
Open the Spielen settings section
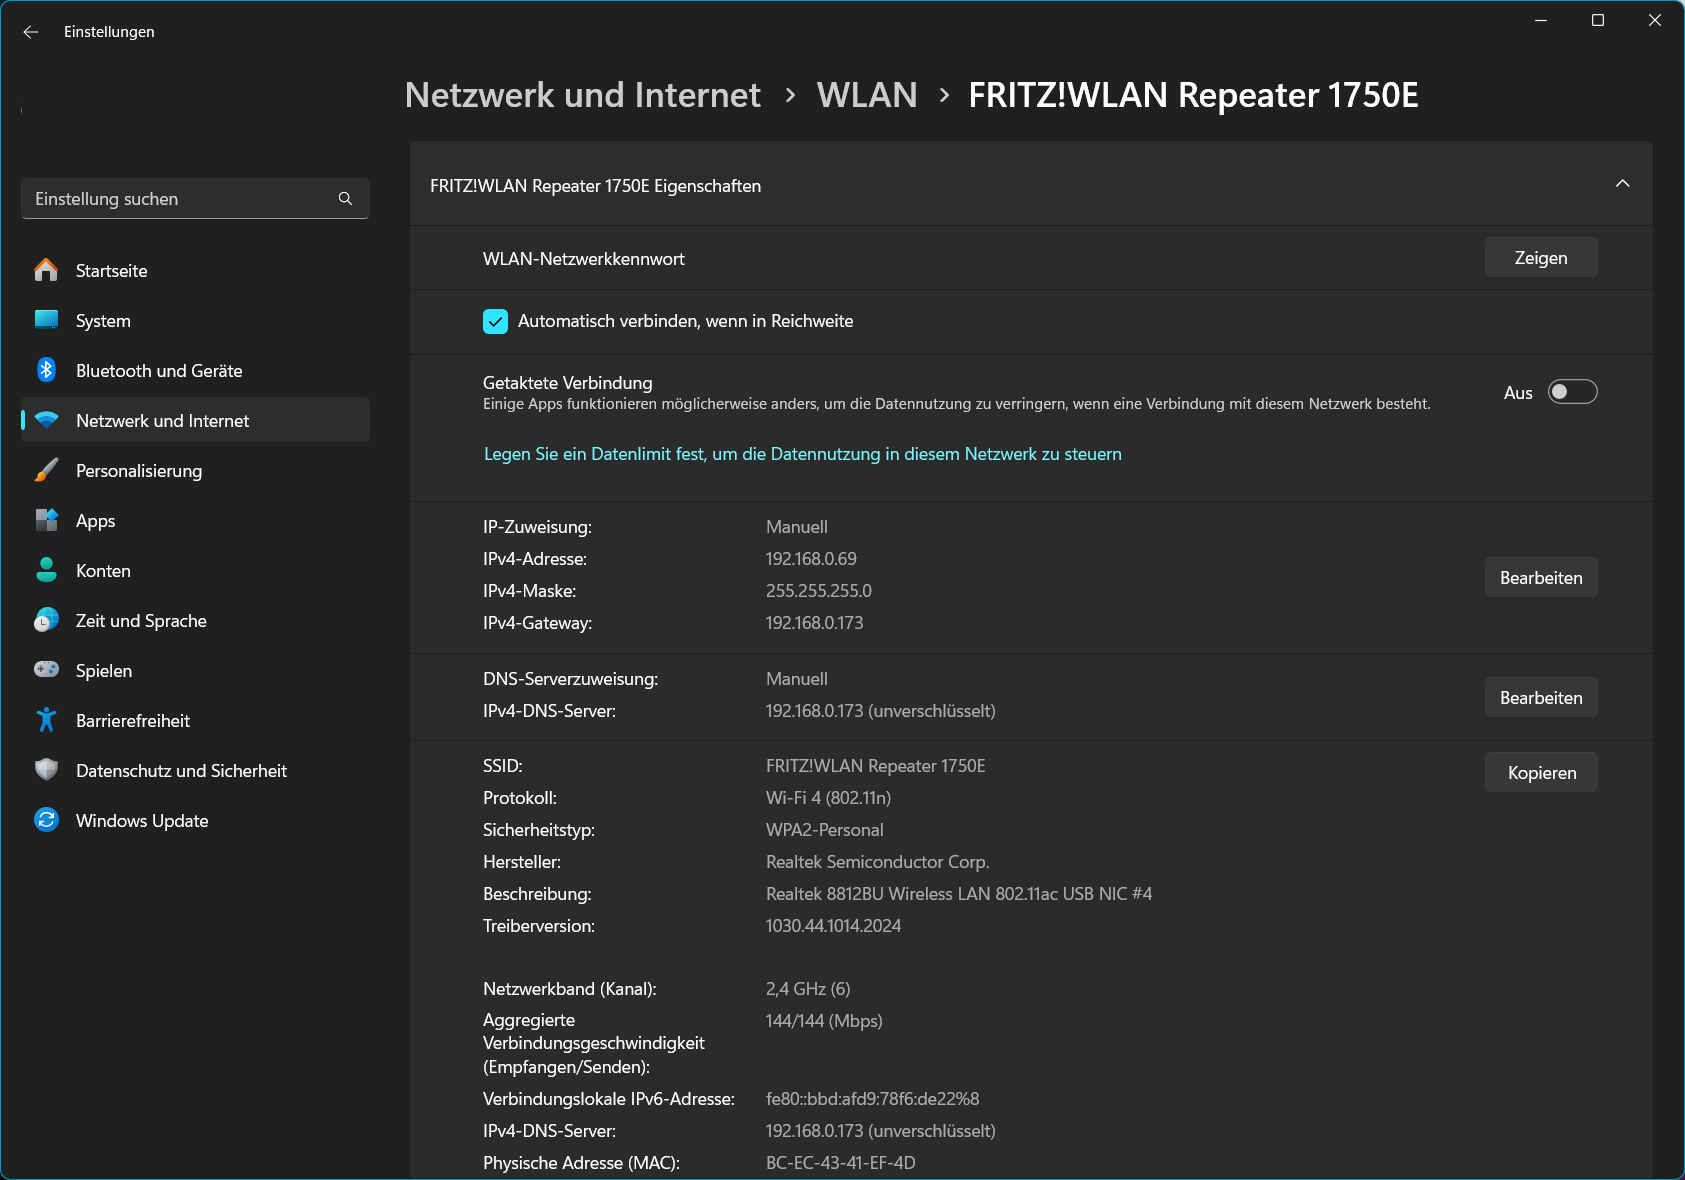click(104, 670)
